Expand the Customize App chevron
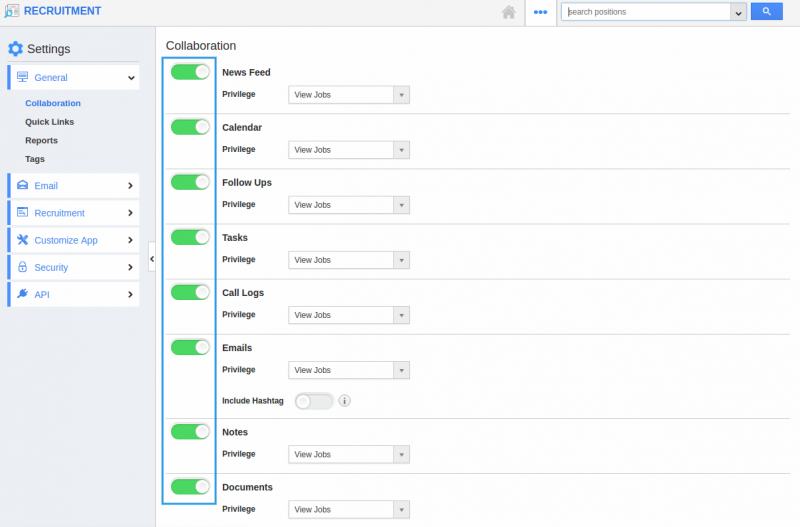The image size is (800, 527). 130,240
